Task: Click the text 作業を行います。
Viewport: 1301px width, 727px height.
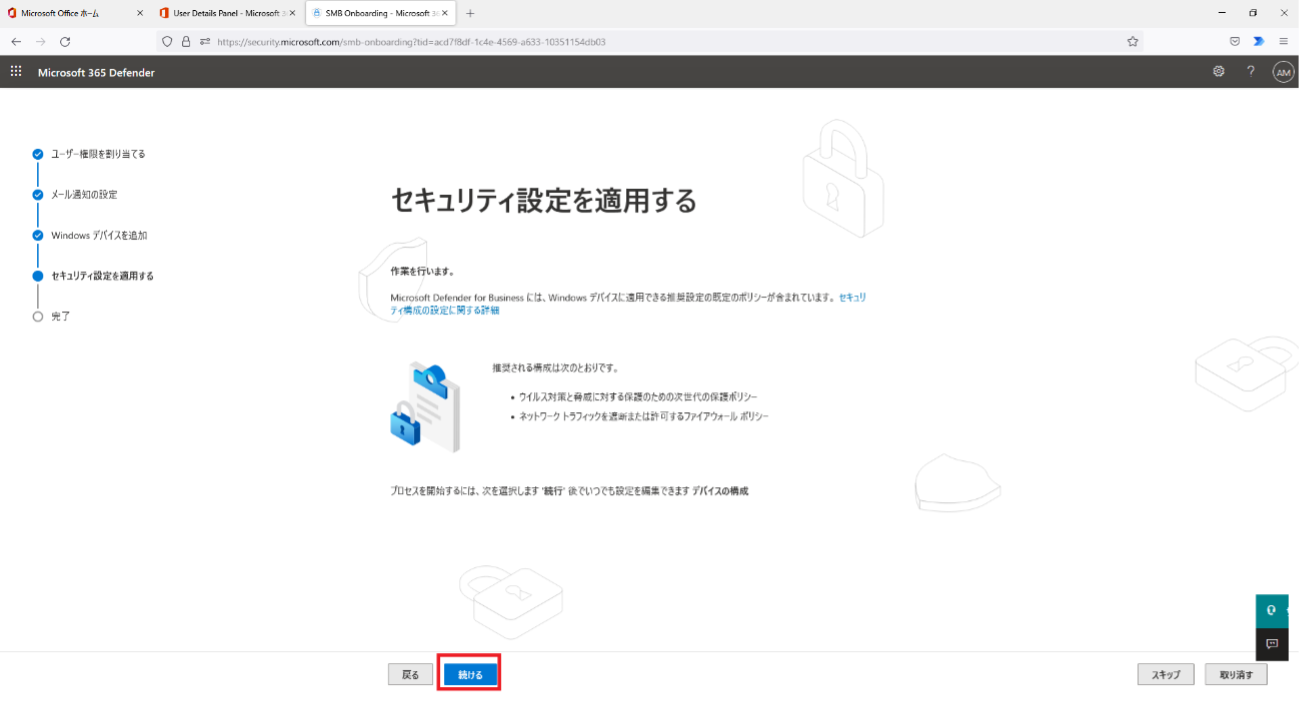Action: point(422,271)
